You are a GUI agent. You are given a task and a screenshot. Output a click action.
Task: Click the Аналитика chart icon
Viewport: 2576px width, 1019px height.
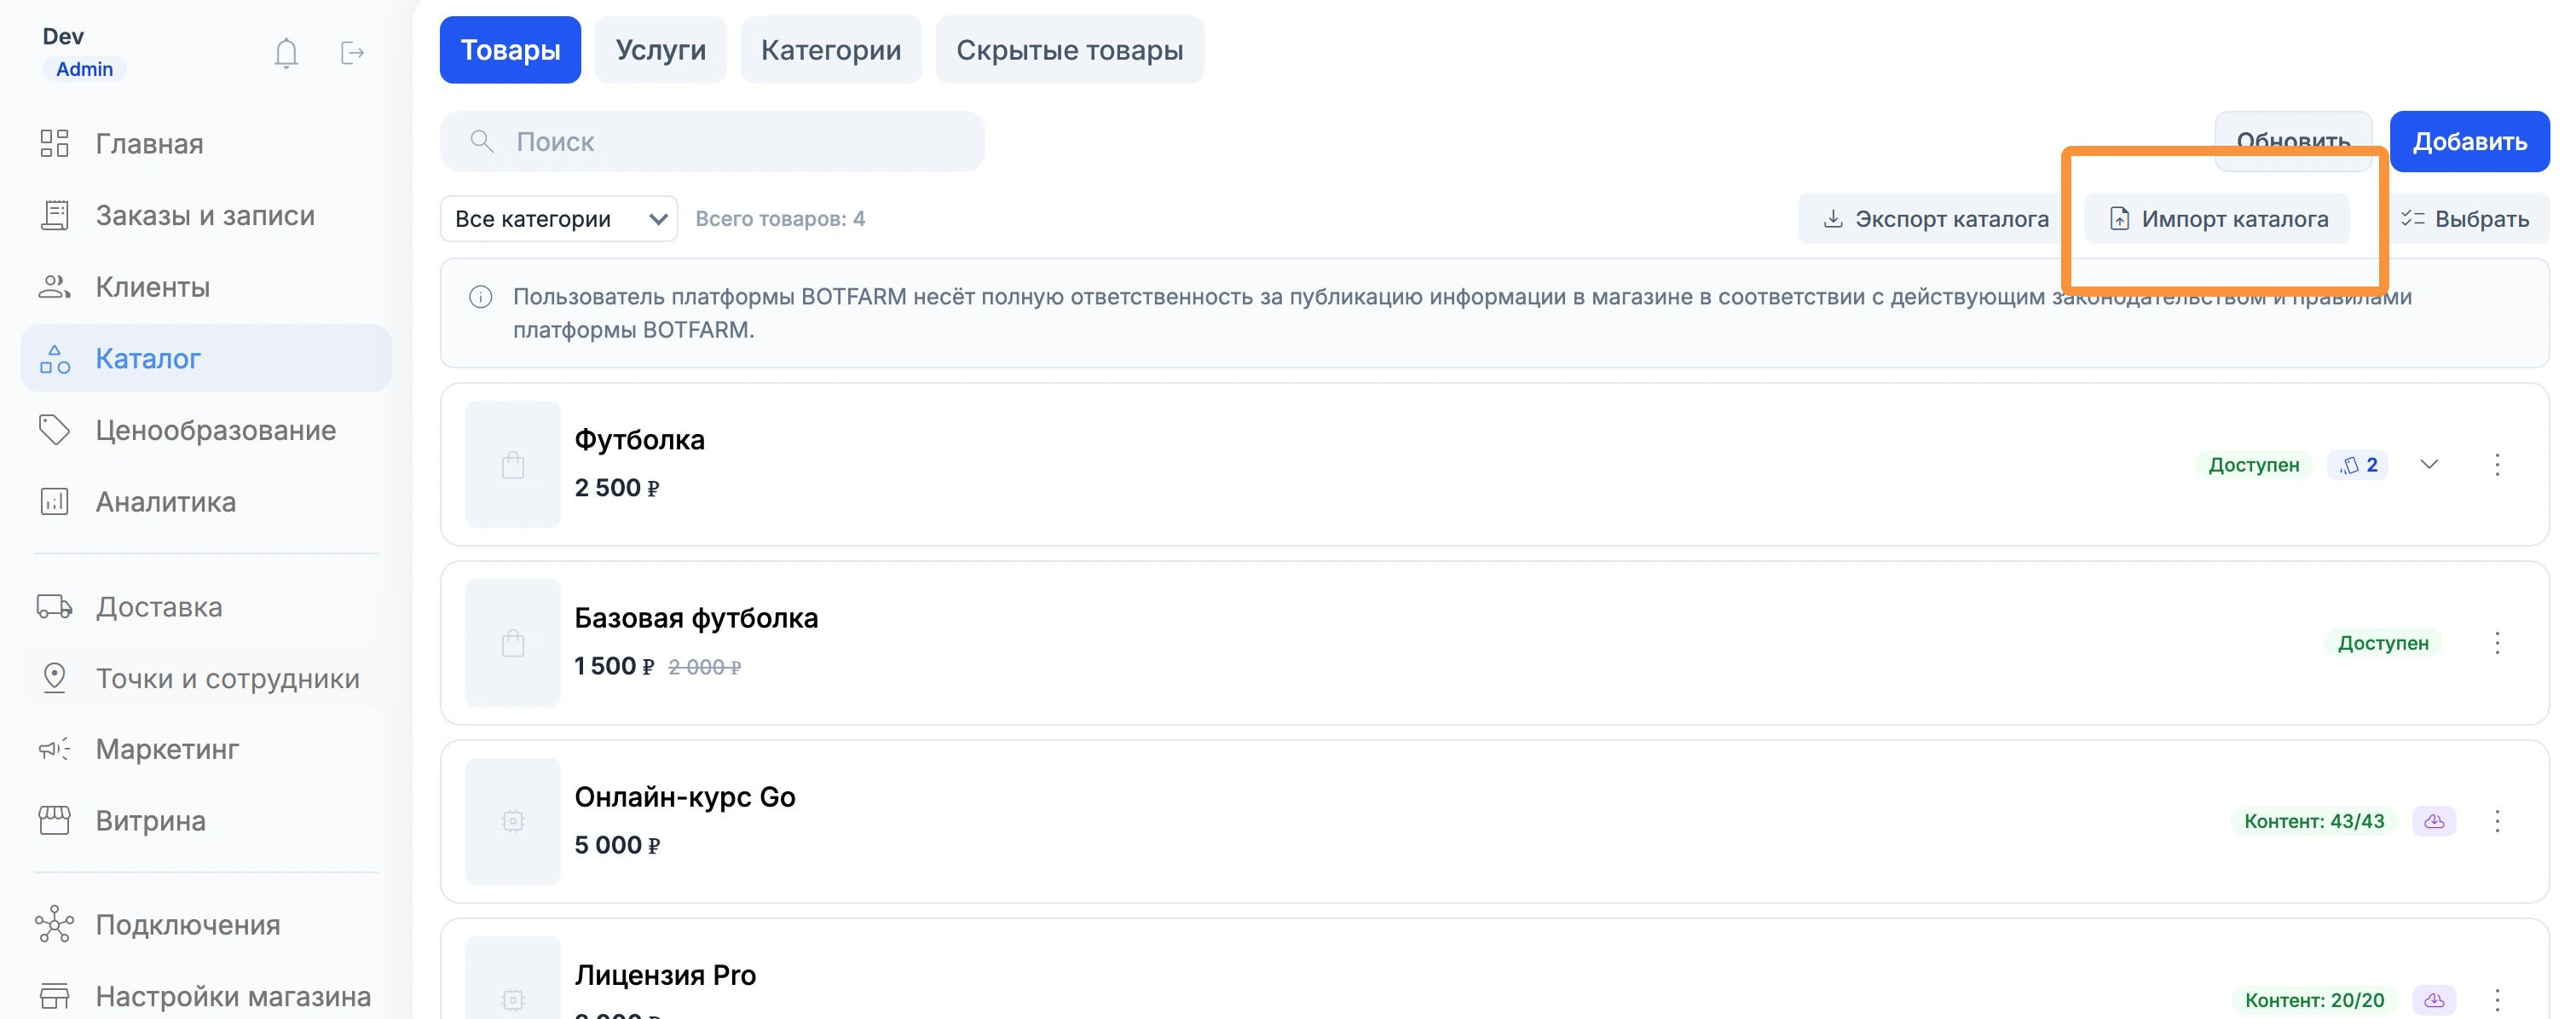54,501
